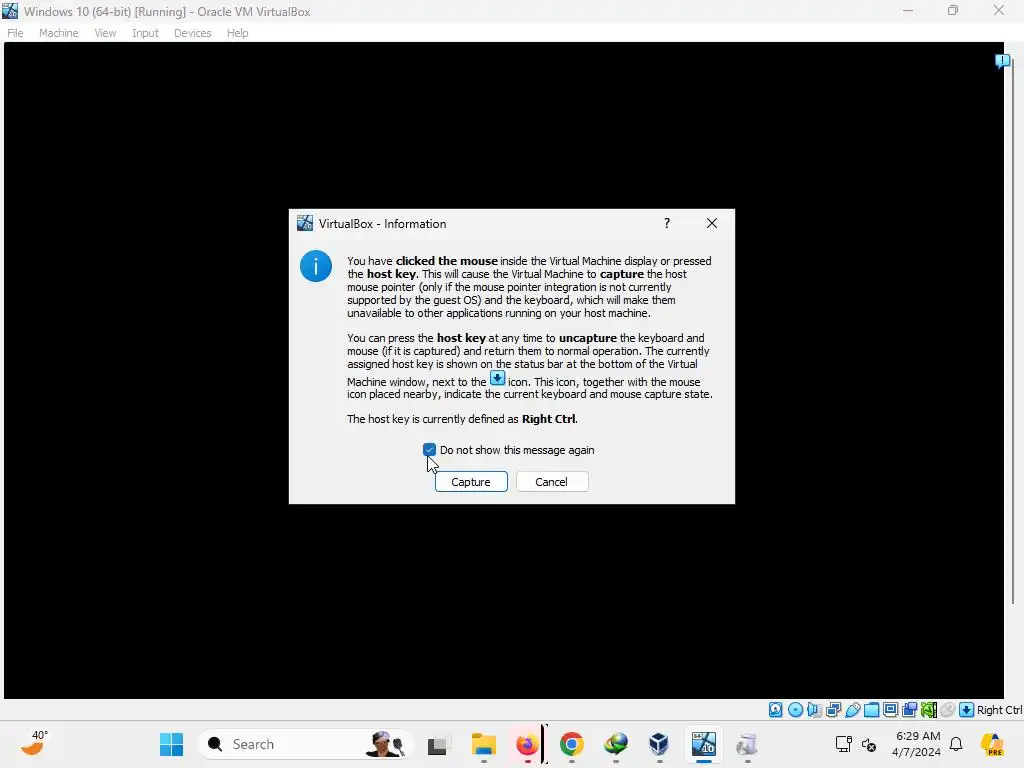Image resolution: width=1024 pixels, height=768 pixels.
Task: Open VirtualBox Manager taskbar icon
Action: (x=659, y=744)
